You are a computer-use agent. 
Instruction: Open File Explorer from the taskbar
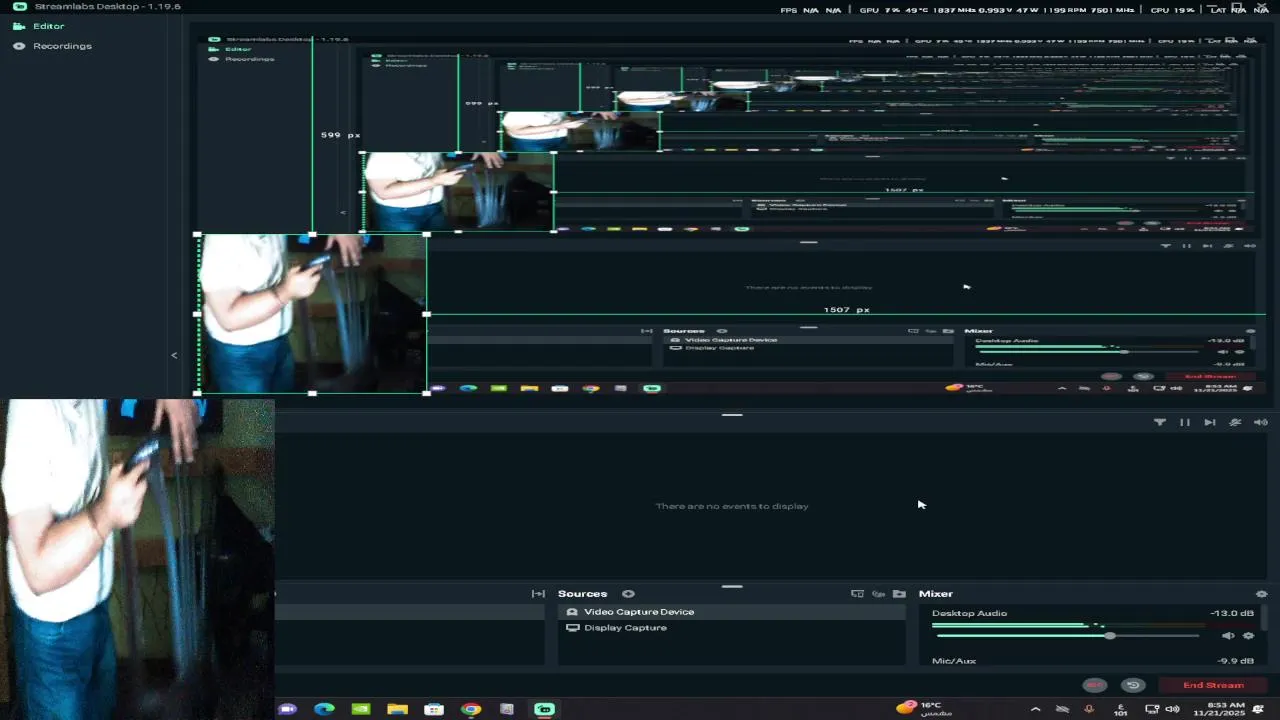(397, 709)
